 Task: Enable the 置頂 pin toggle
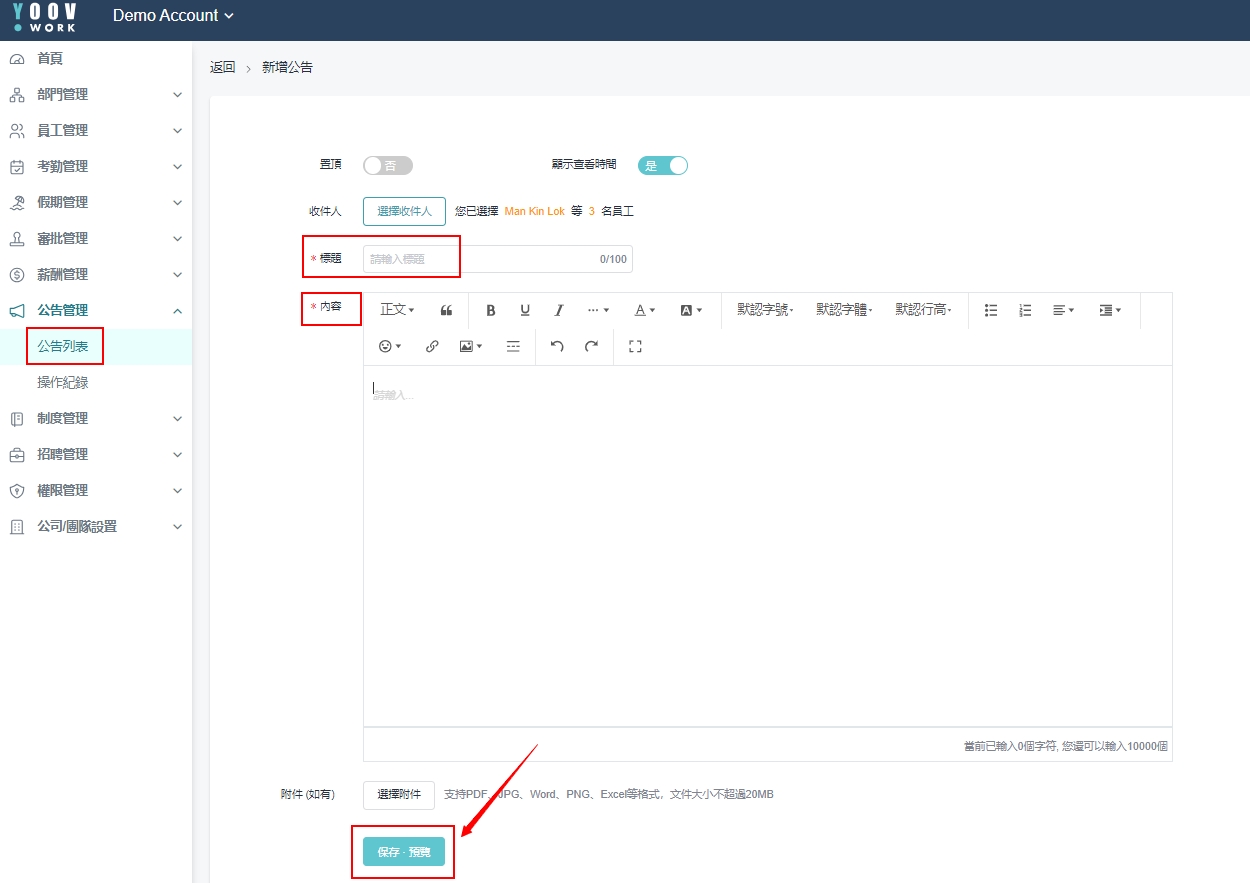[x=387, y=166]
